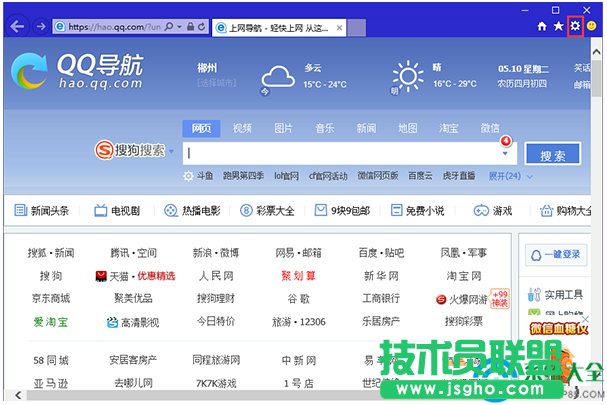The height and width of the screenshot is (405, 607).
Task: Open 9块9包邮 category
Action: pyautogui.click(x=342, y=211)
